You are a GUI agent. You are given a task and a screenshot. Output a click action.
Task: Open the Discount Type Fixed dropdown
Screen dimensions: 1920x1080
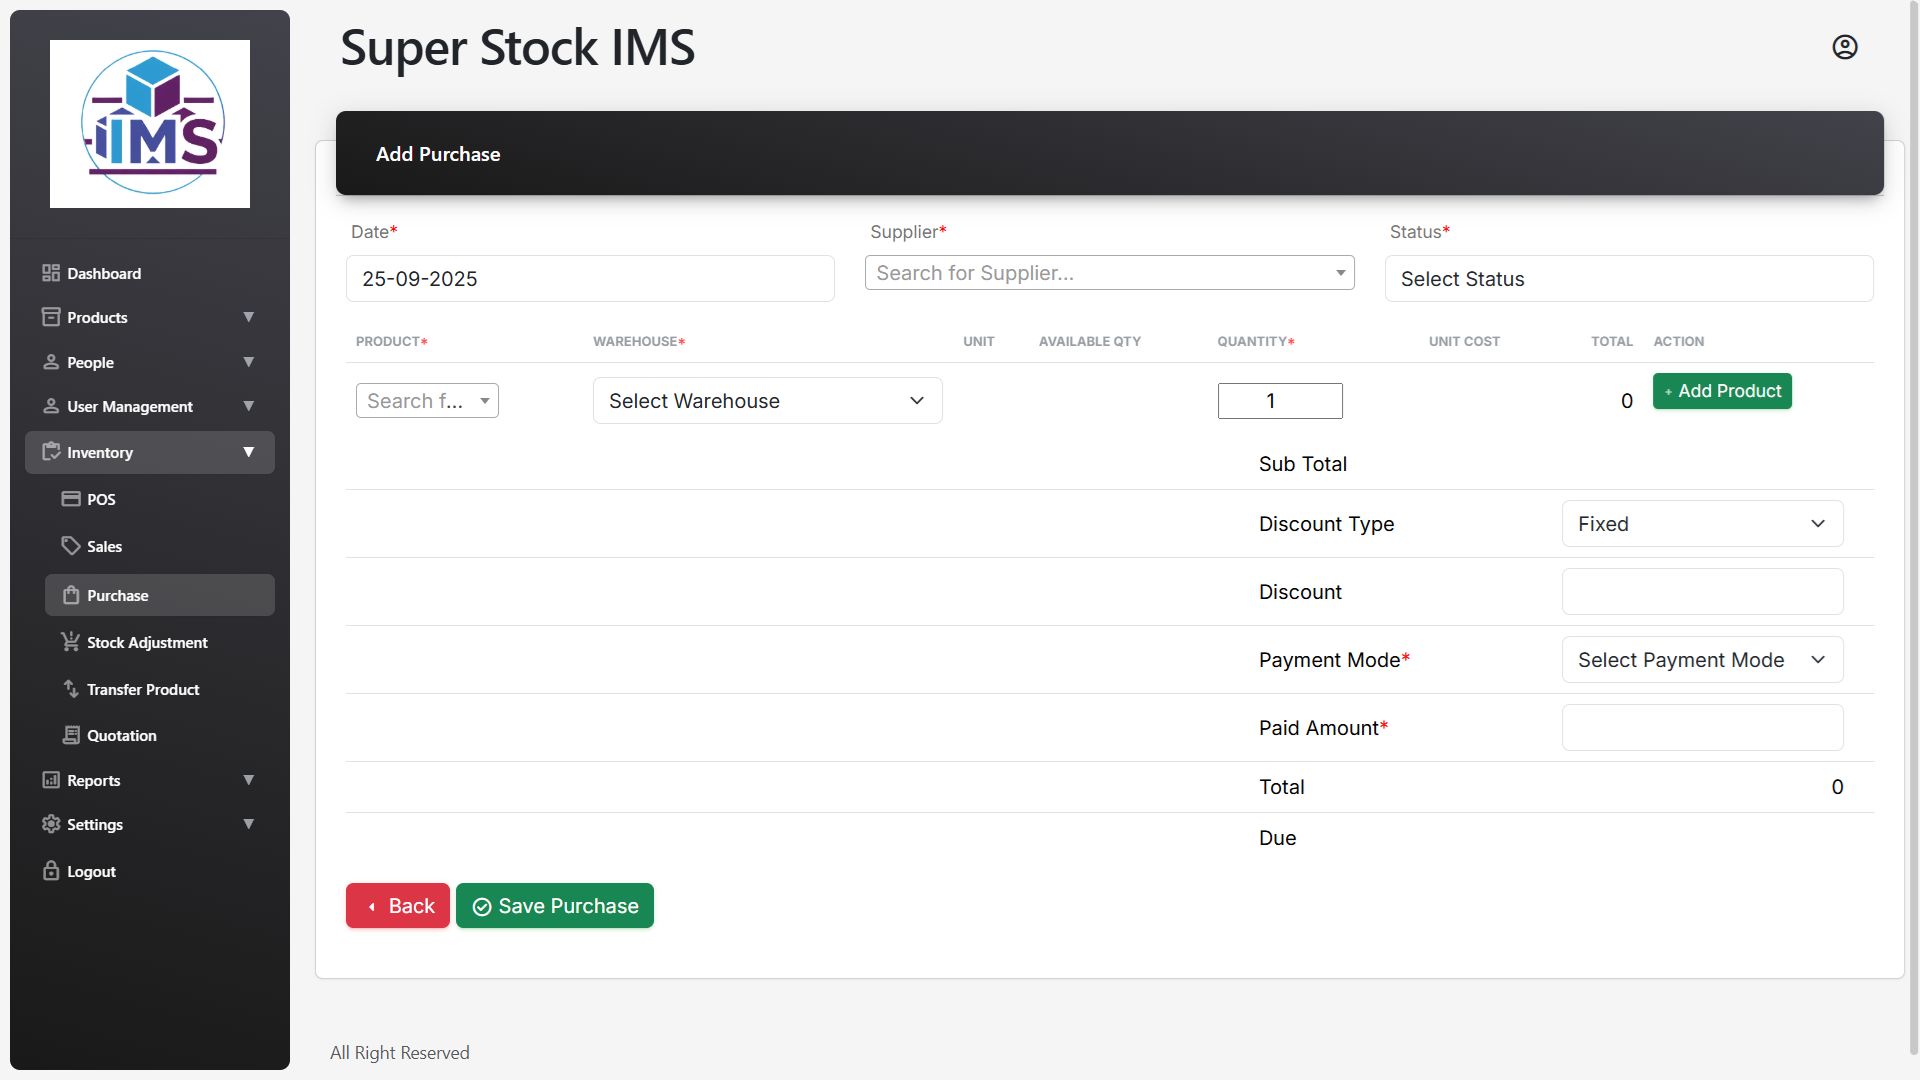coord(1701,524)
